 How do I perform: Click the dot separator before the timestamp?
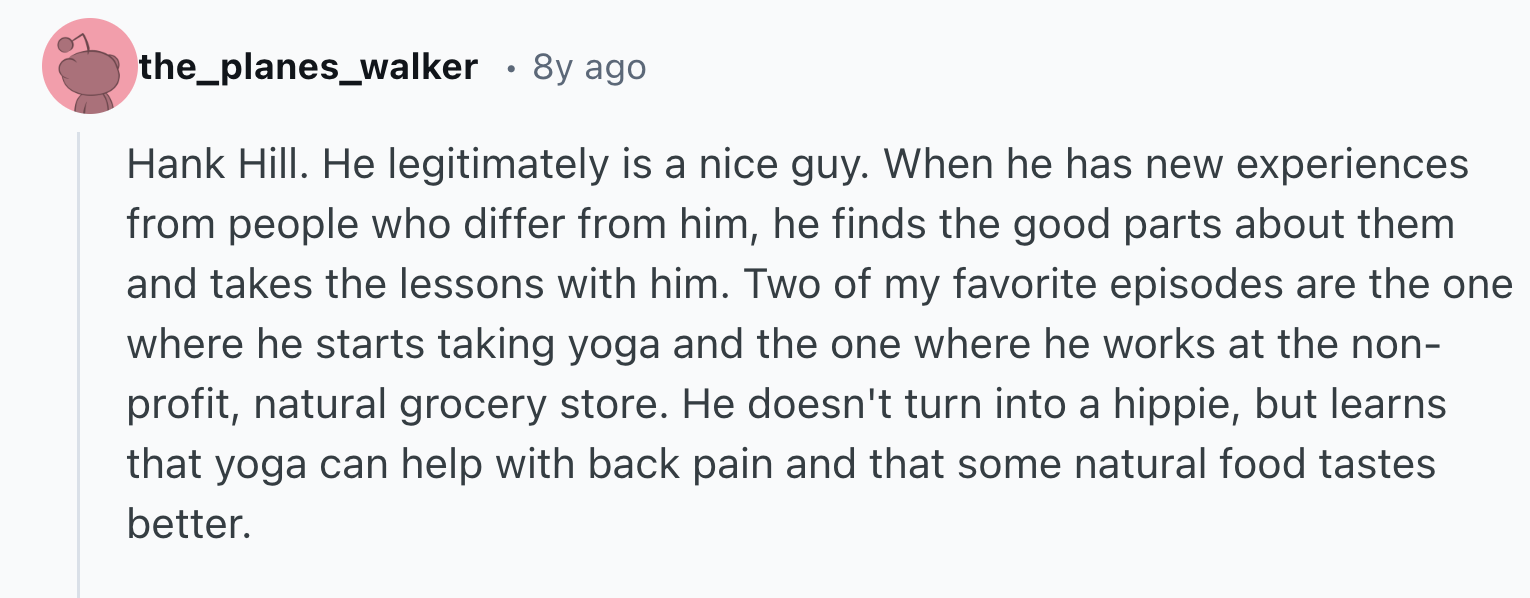click(511, 69)
